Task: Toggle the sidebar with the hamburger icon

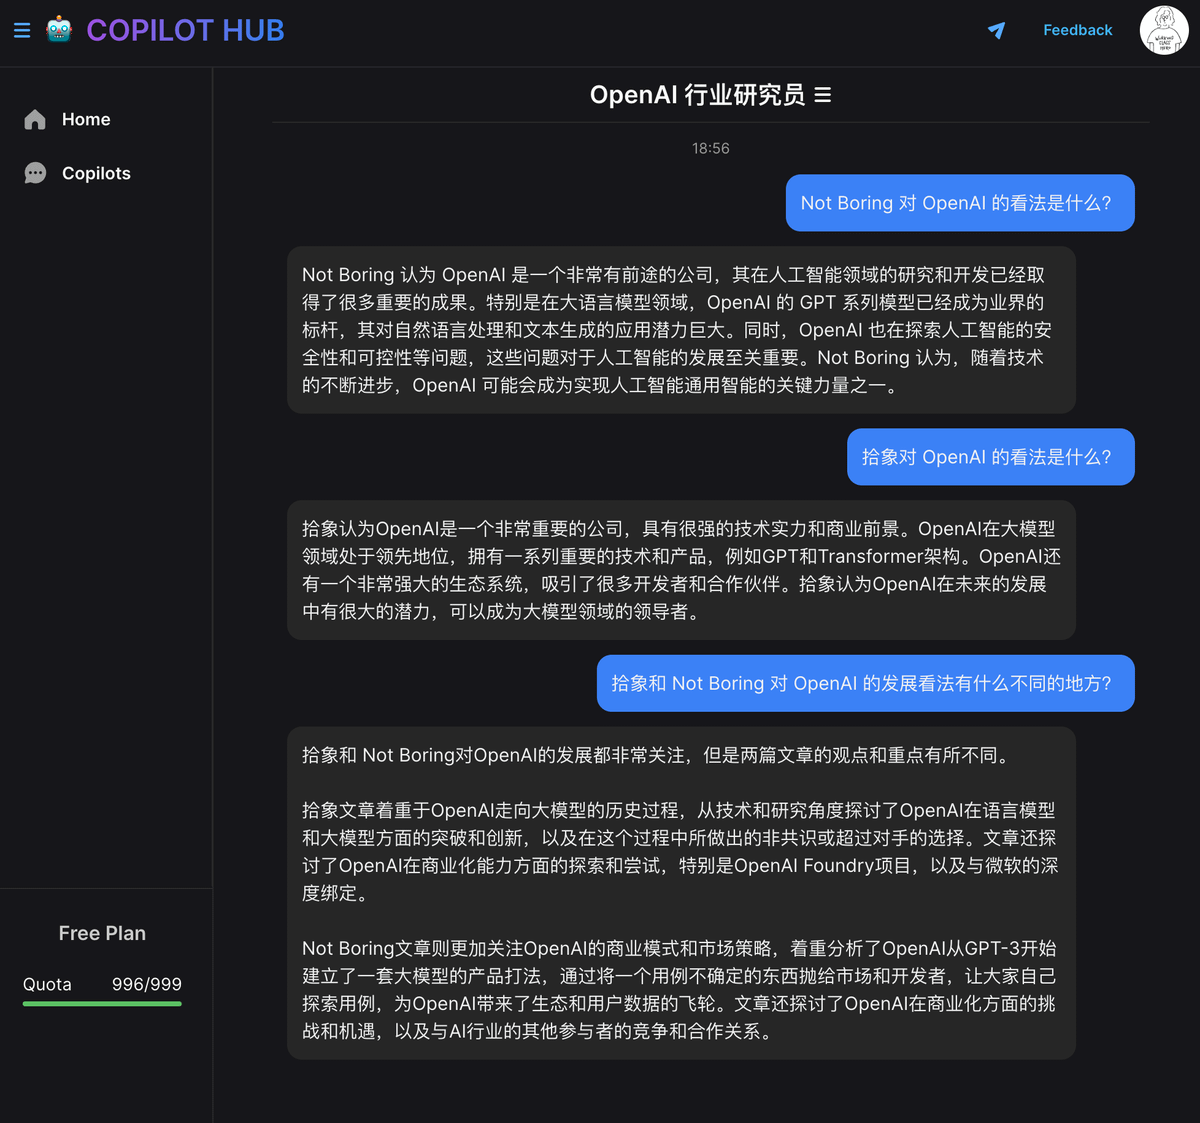Action: 22,31
